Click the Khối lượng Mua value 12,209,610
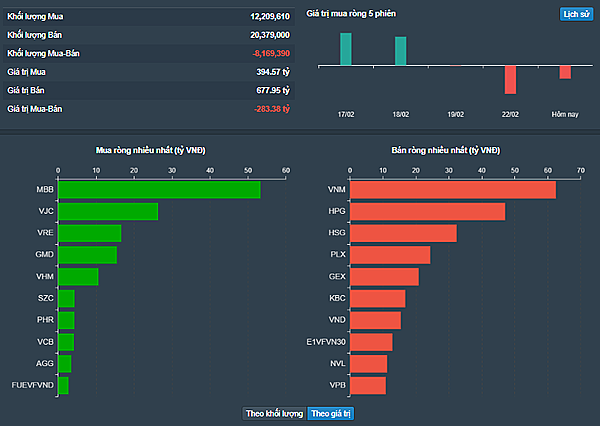 [270, 16]
